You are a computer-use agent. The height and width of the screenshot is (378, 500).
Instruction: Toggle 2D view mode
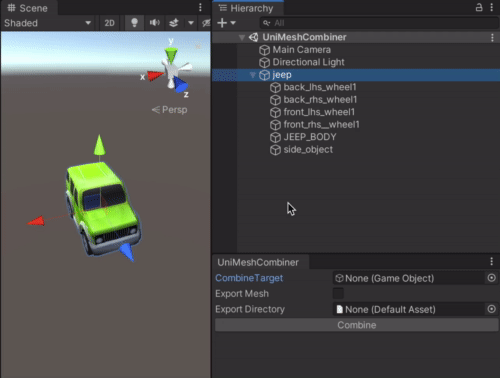tap(109, 23)
